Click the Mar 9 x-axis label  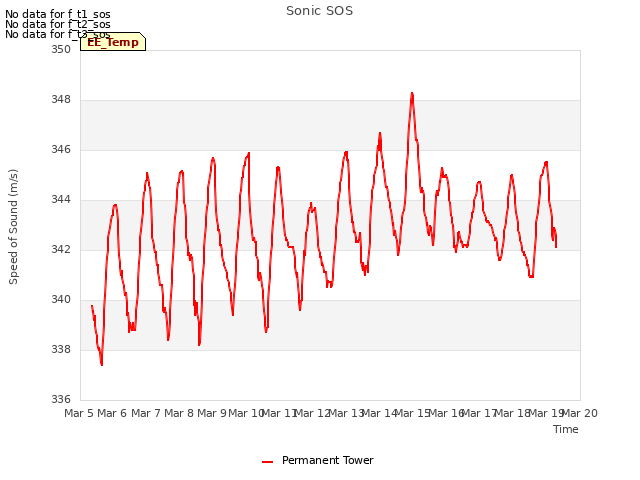coord(212,413)
